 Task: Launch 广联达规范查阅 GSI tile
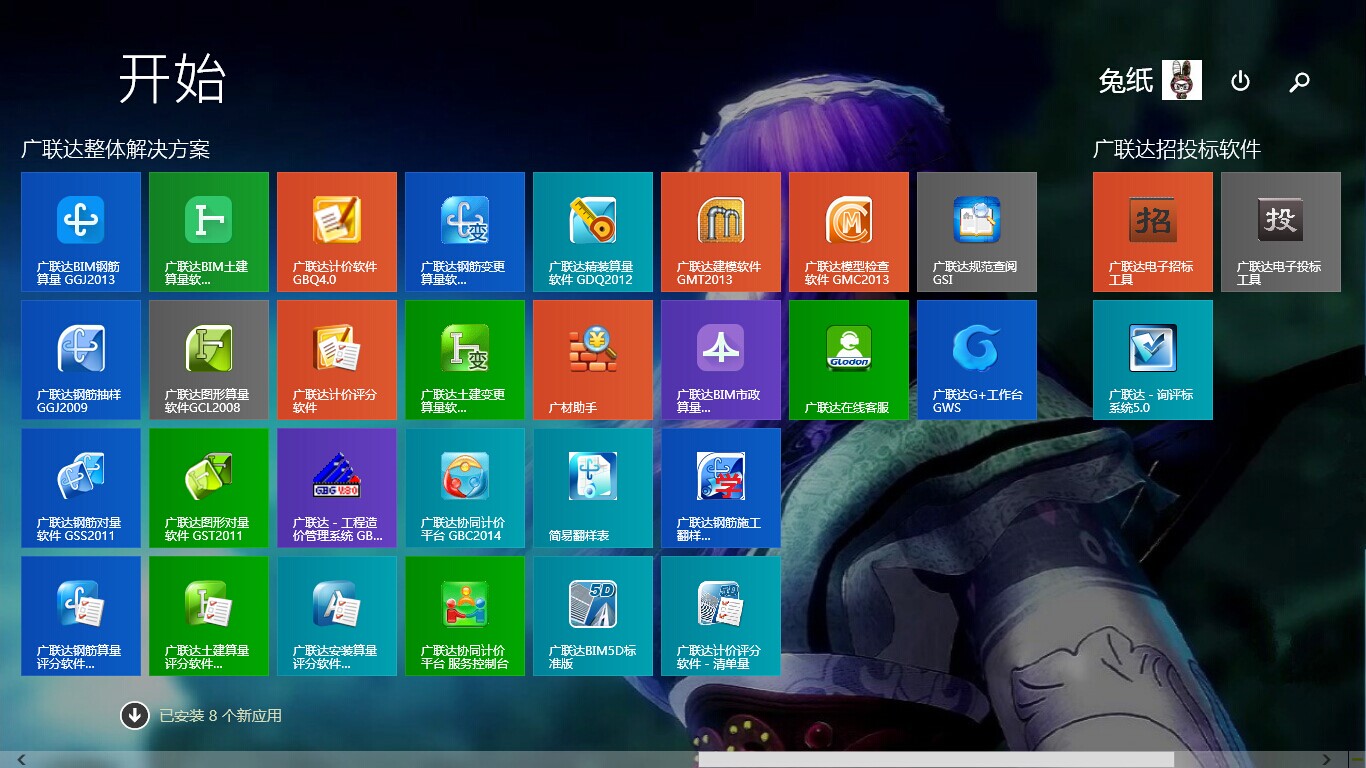tap(977, 232)
